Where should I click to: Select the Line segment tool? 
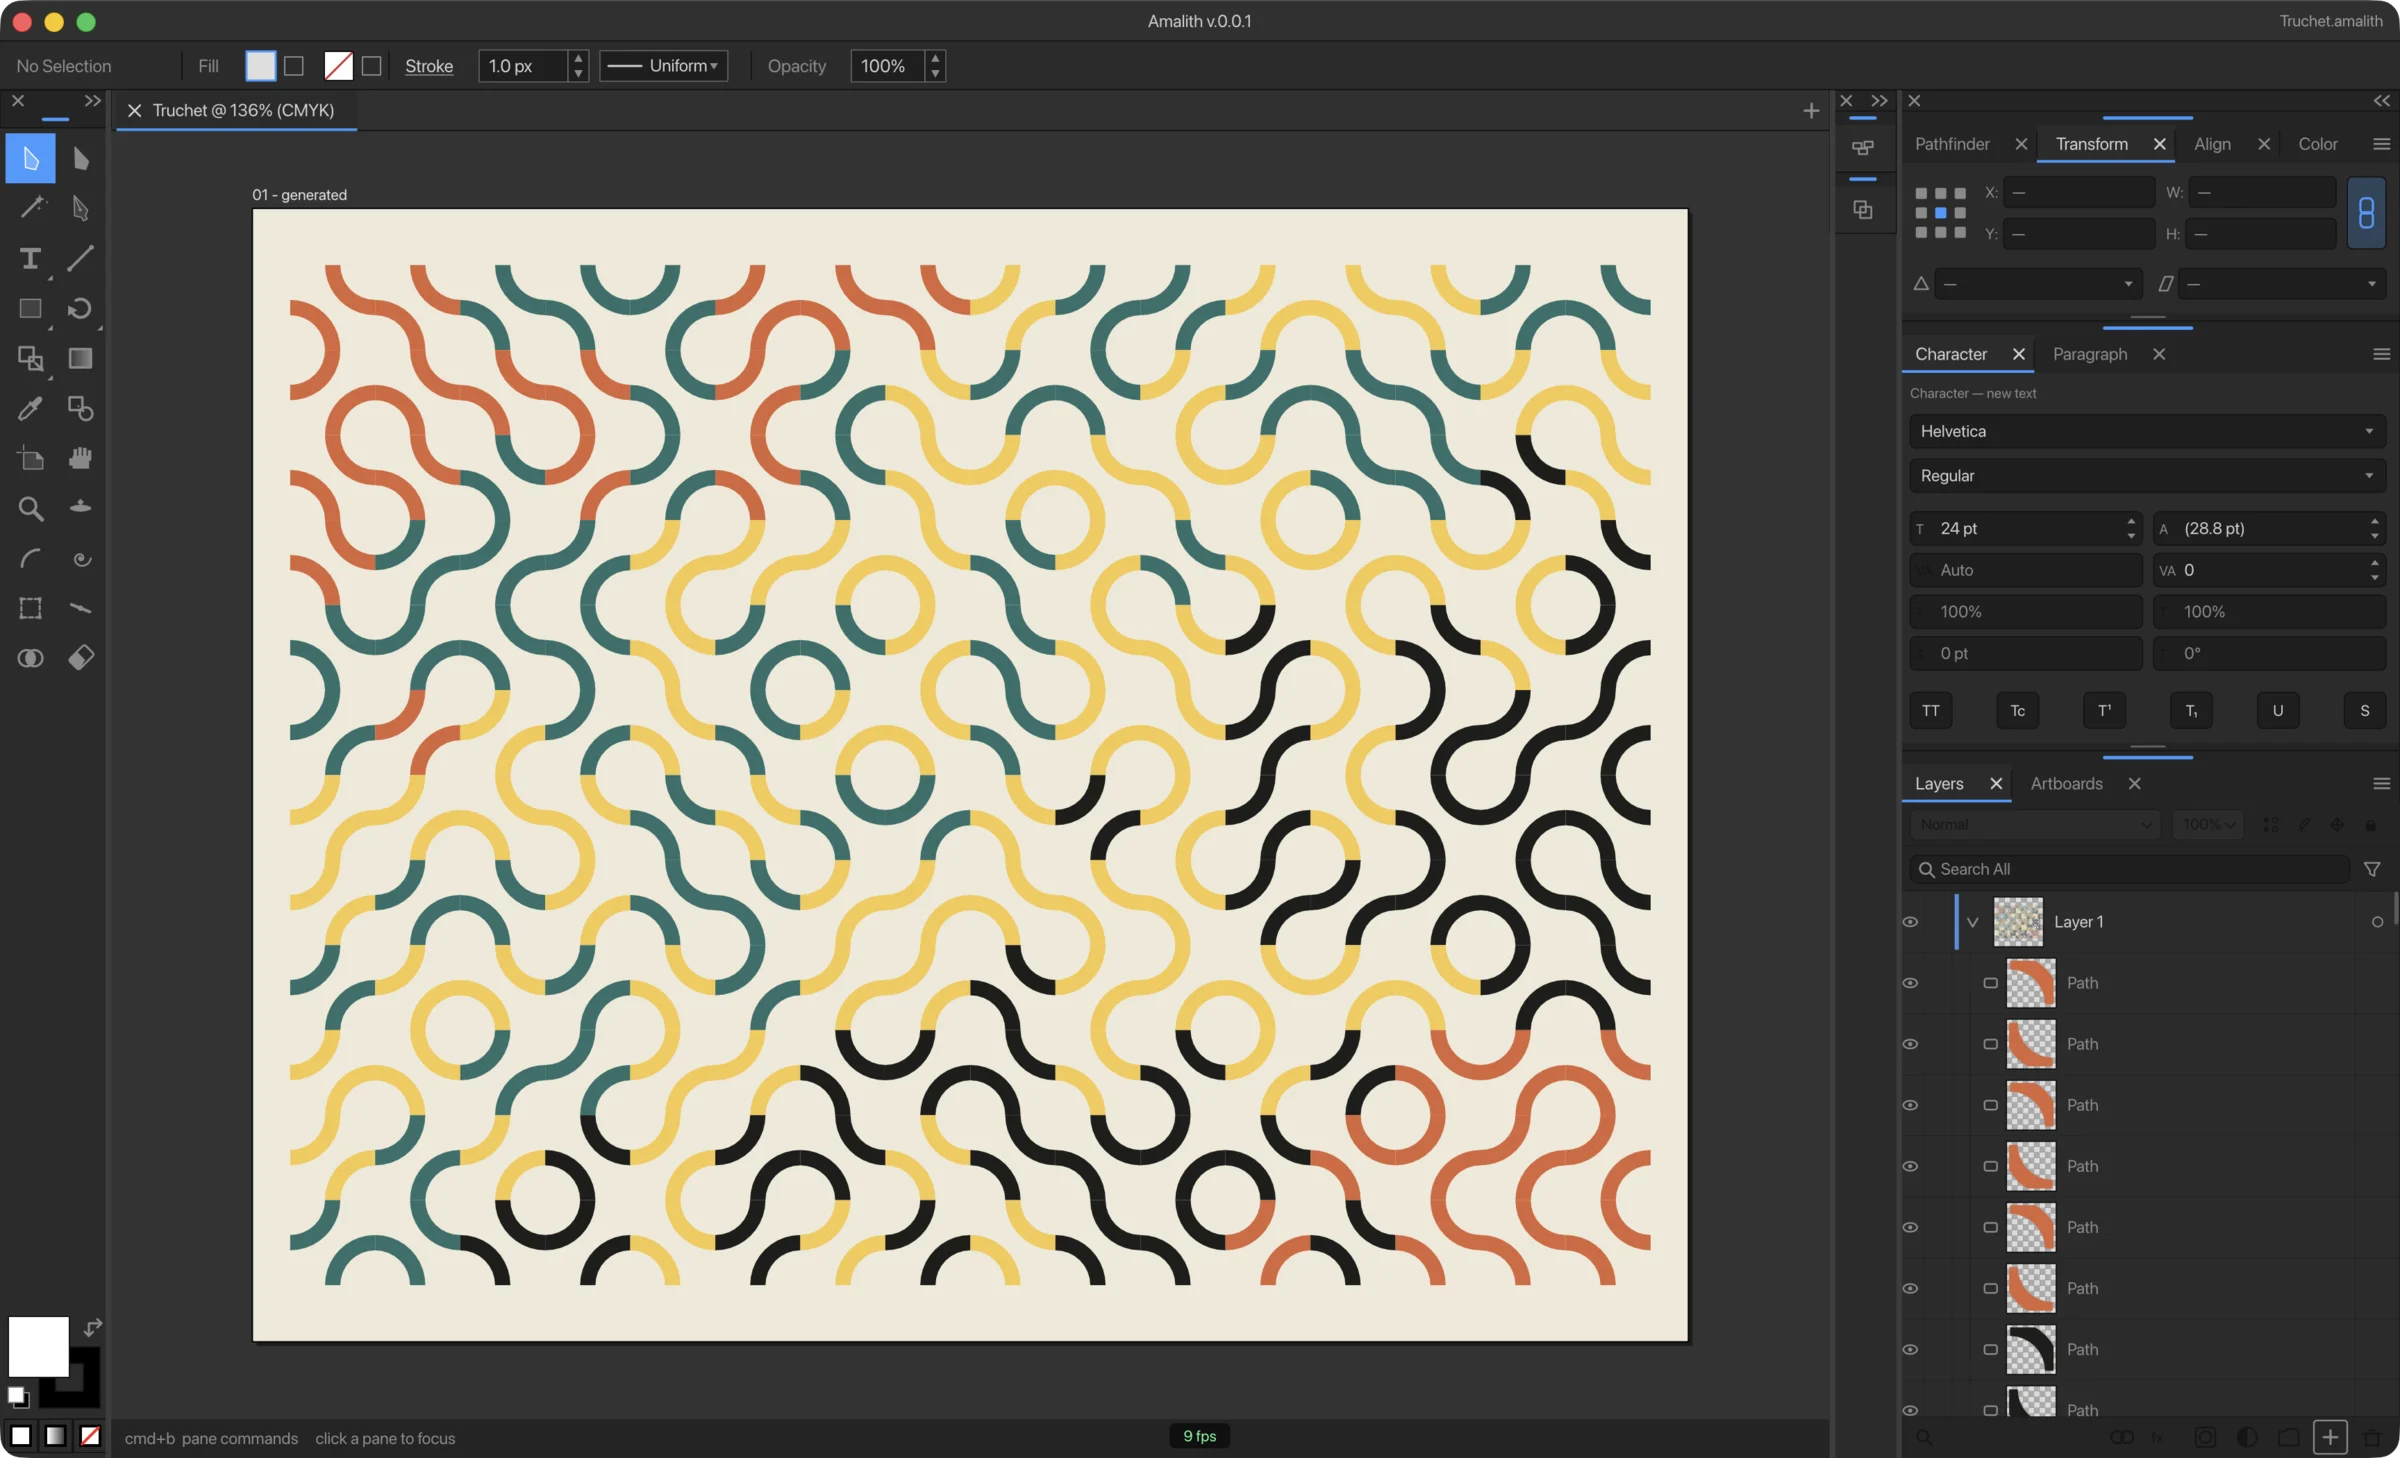[81, 258]
